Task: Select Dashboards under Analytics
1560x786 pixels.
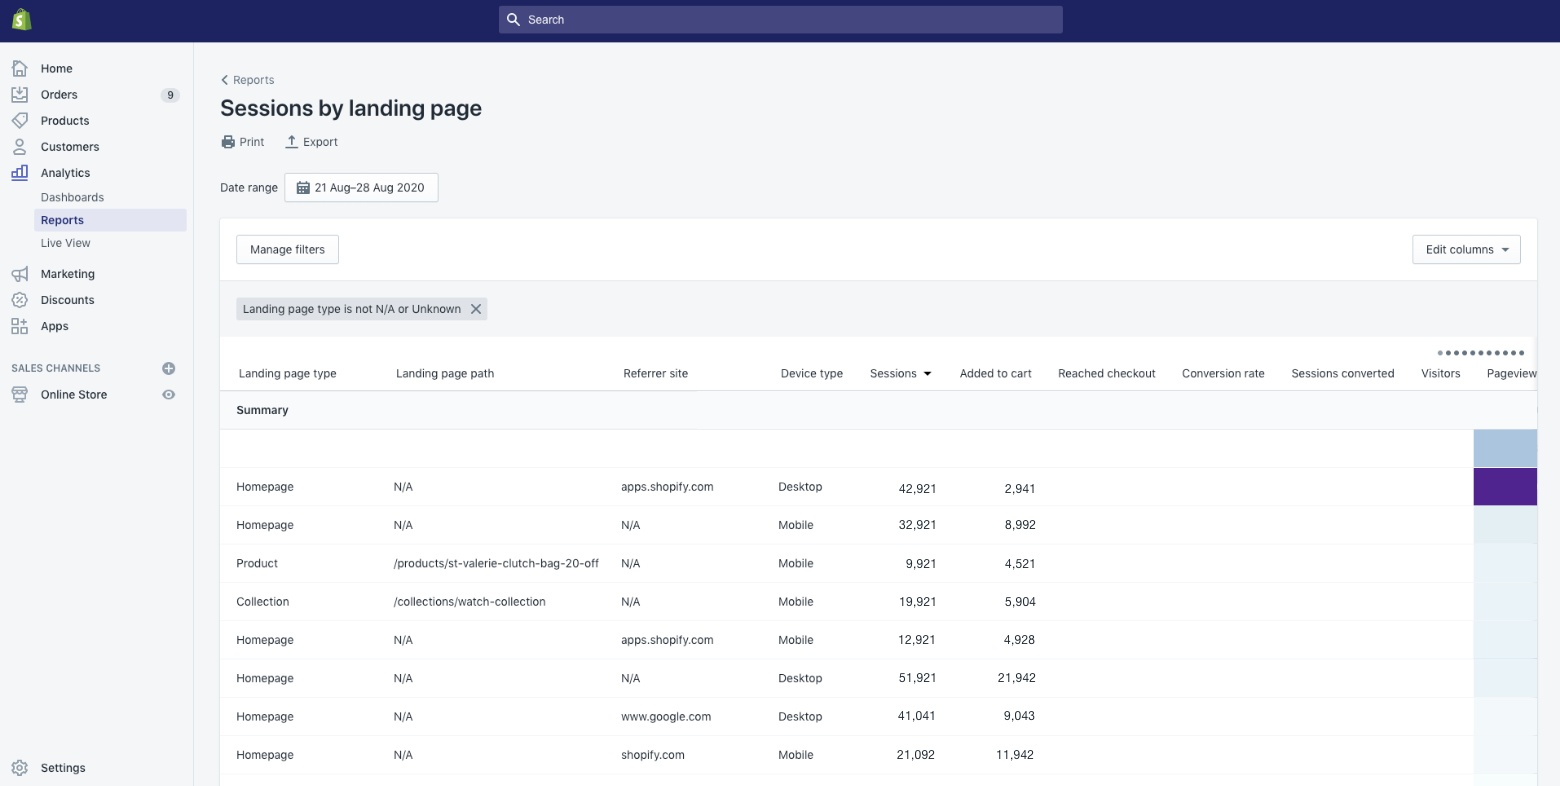Action: coord(72,198)
